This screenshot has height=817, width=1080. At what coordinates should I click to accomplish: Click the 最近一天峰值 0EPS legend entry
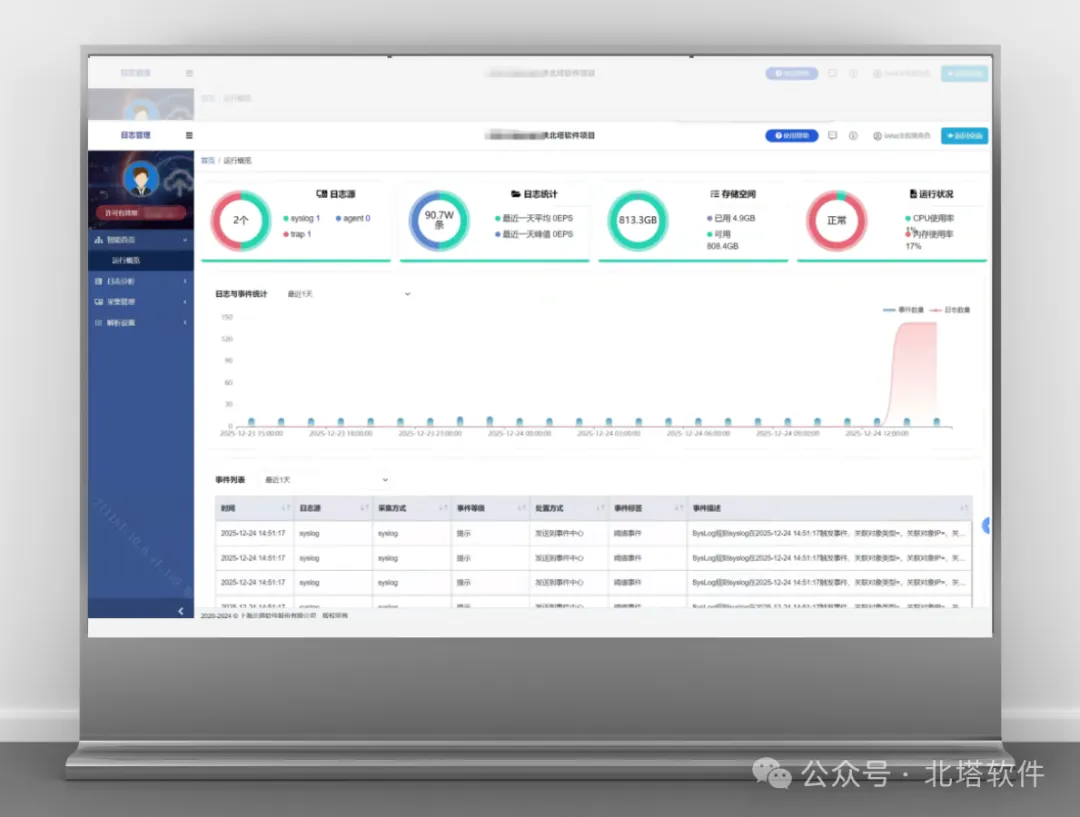click(x=534, y=234)
